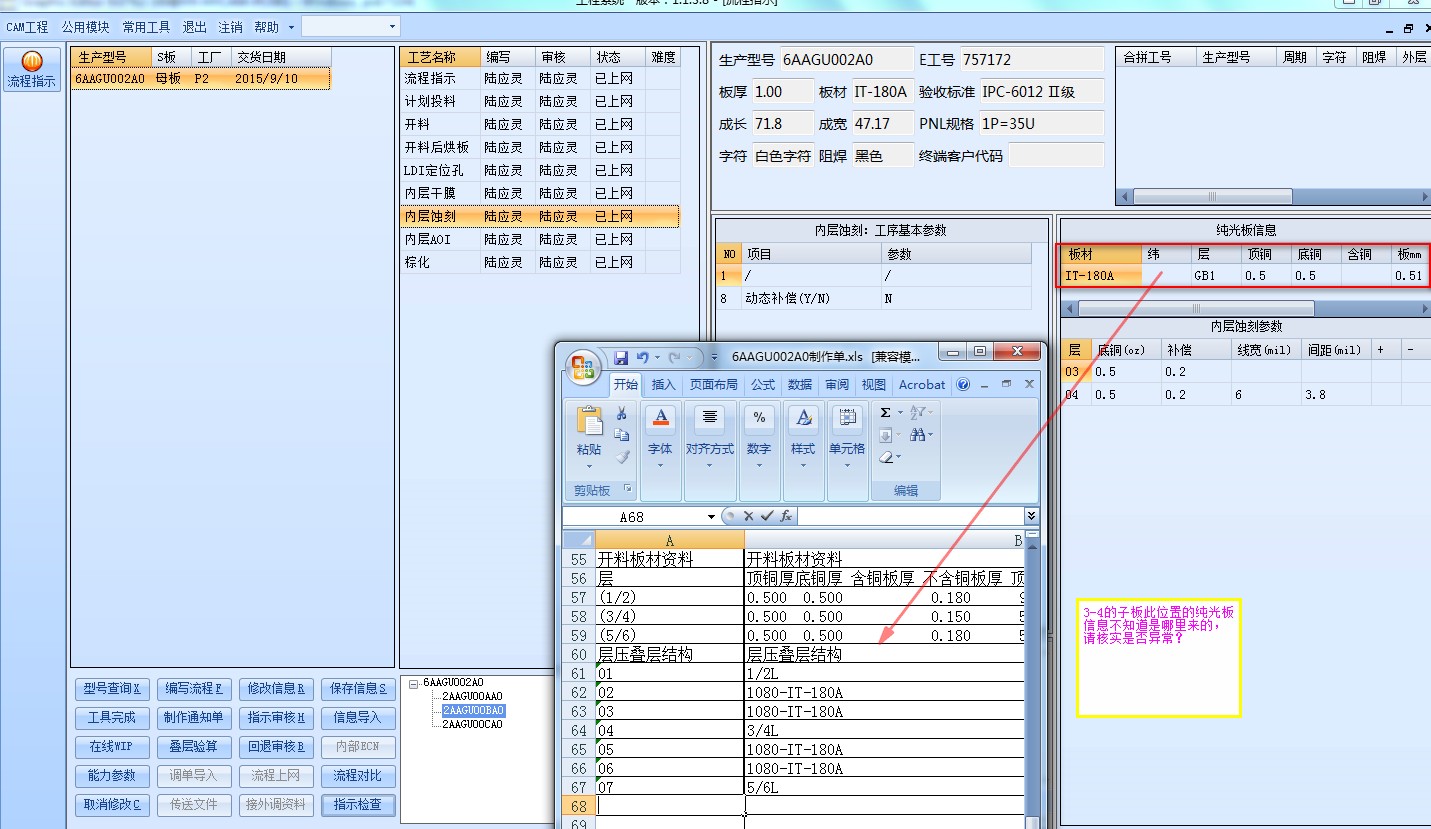1431x829 pixels.
Task: Undo last action in Excel
Action: [643, 357]
